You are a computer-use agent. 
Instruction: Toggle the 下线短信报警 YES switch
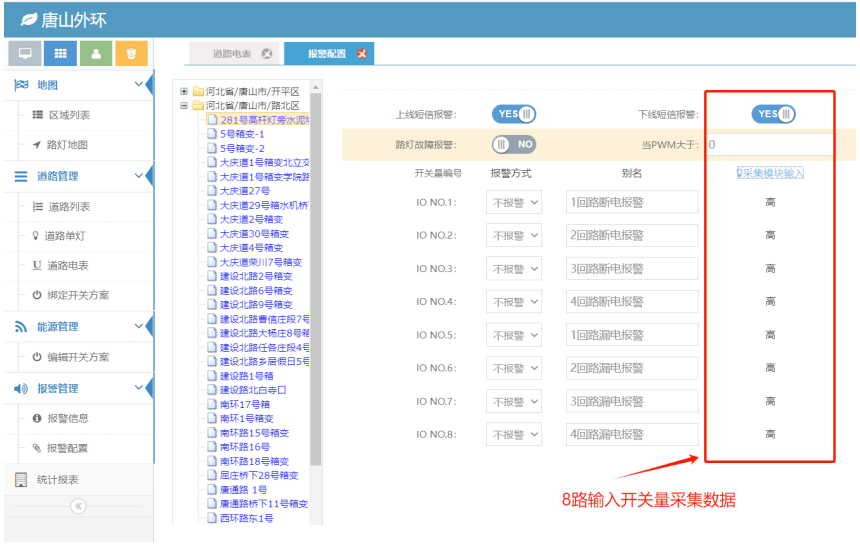[773, 114]
